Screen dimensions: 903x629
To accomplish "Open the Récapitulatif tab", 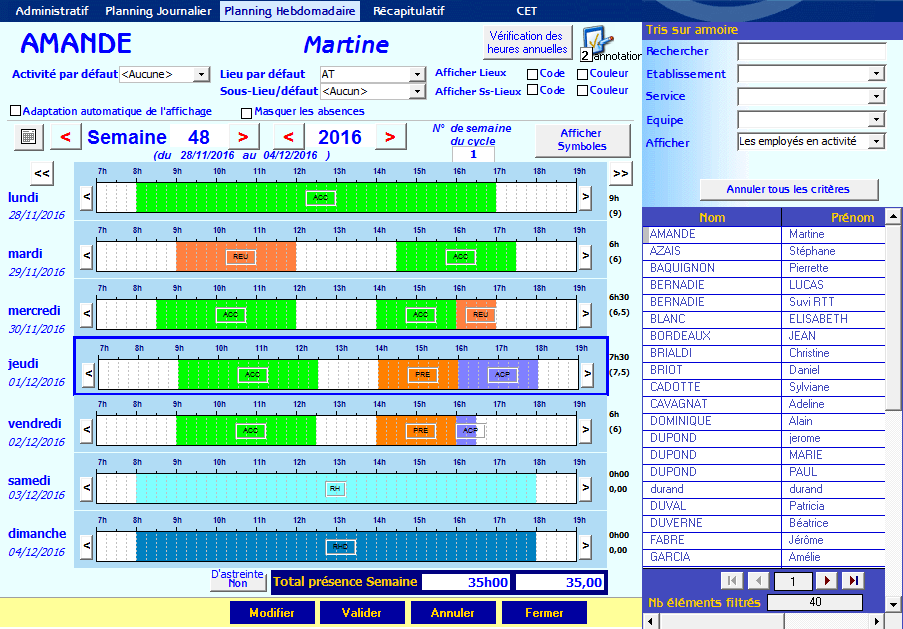I will pyautogui.click(x=409, y=11).
